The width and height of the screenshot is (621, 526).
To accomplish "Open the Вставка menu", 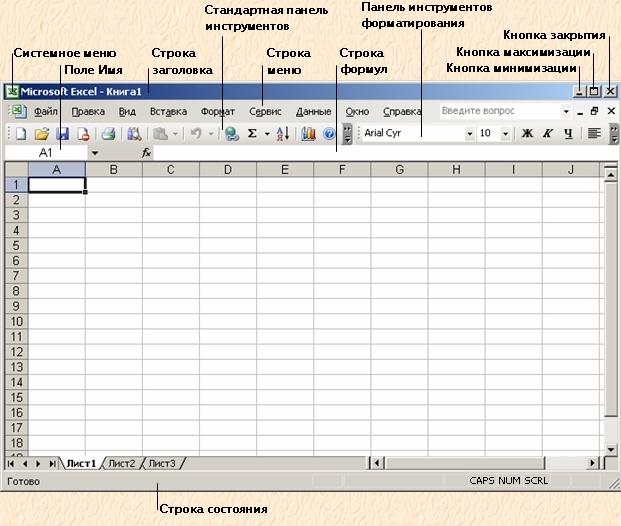I will pos(168,112).
